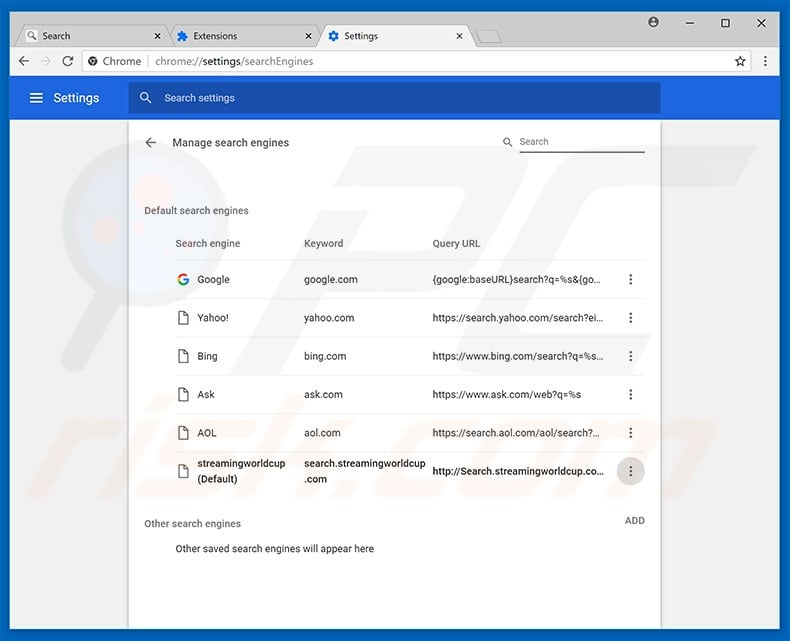Viewport: 790px width, 641px height.
Task: Select the ask.com keyword
Action: pos(323,394)
